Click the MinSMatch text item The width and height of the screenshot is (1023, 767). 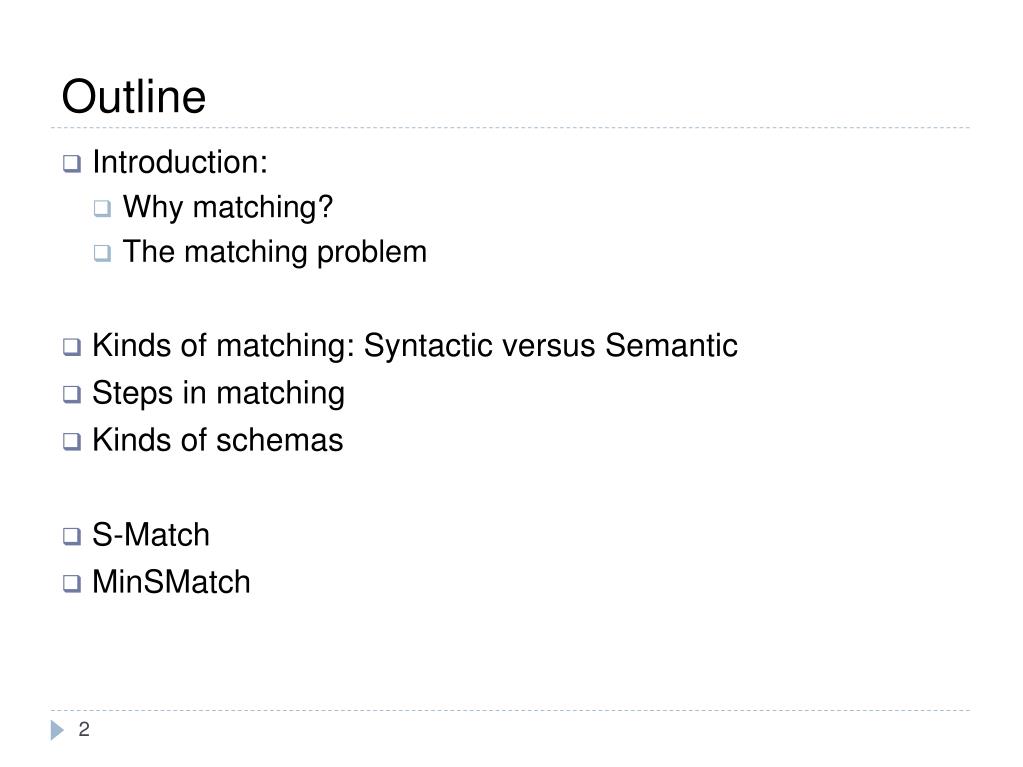171,582
